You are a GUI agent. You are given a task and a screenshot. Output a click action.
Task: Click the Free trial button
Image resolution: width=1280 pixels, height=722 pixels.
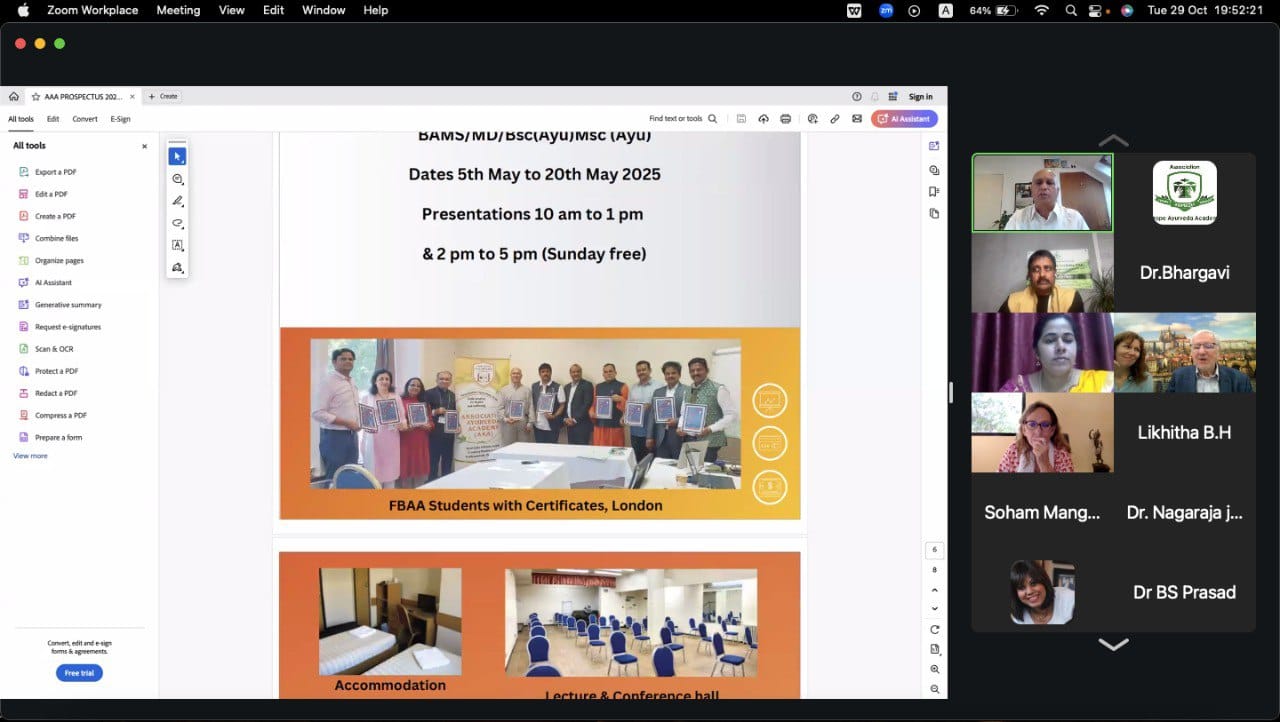pos(79,673)
